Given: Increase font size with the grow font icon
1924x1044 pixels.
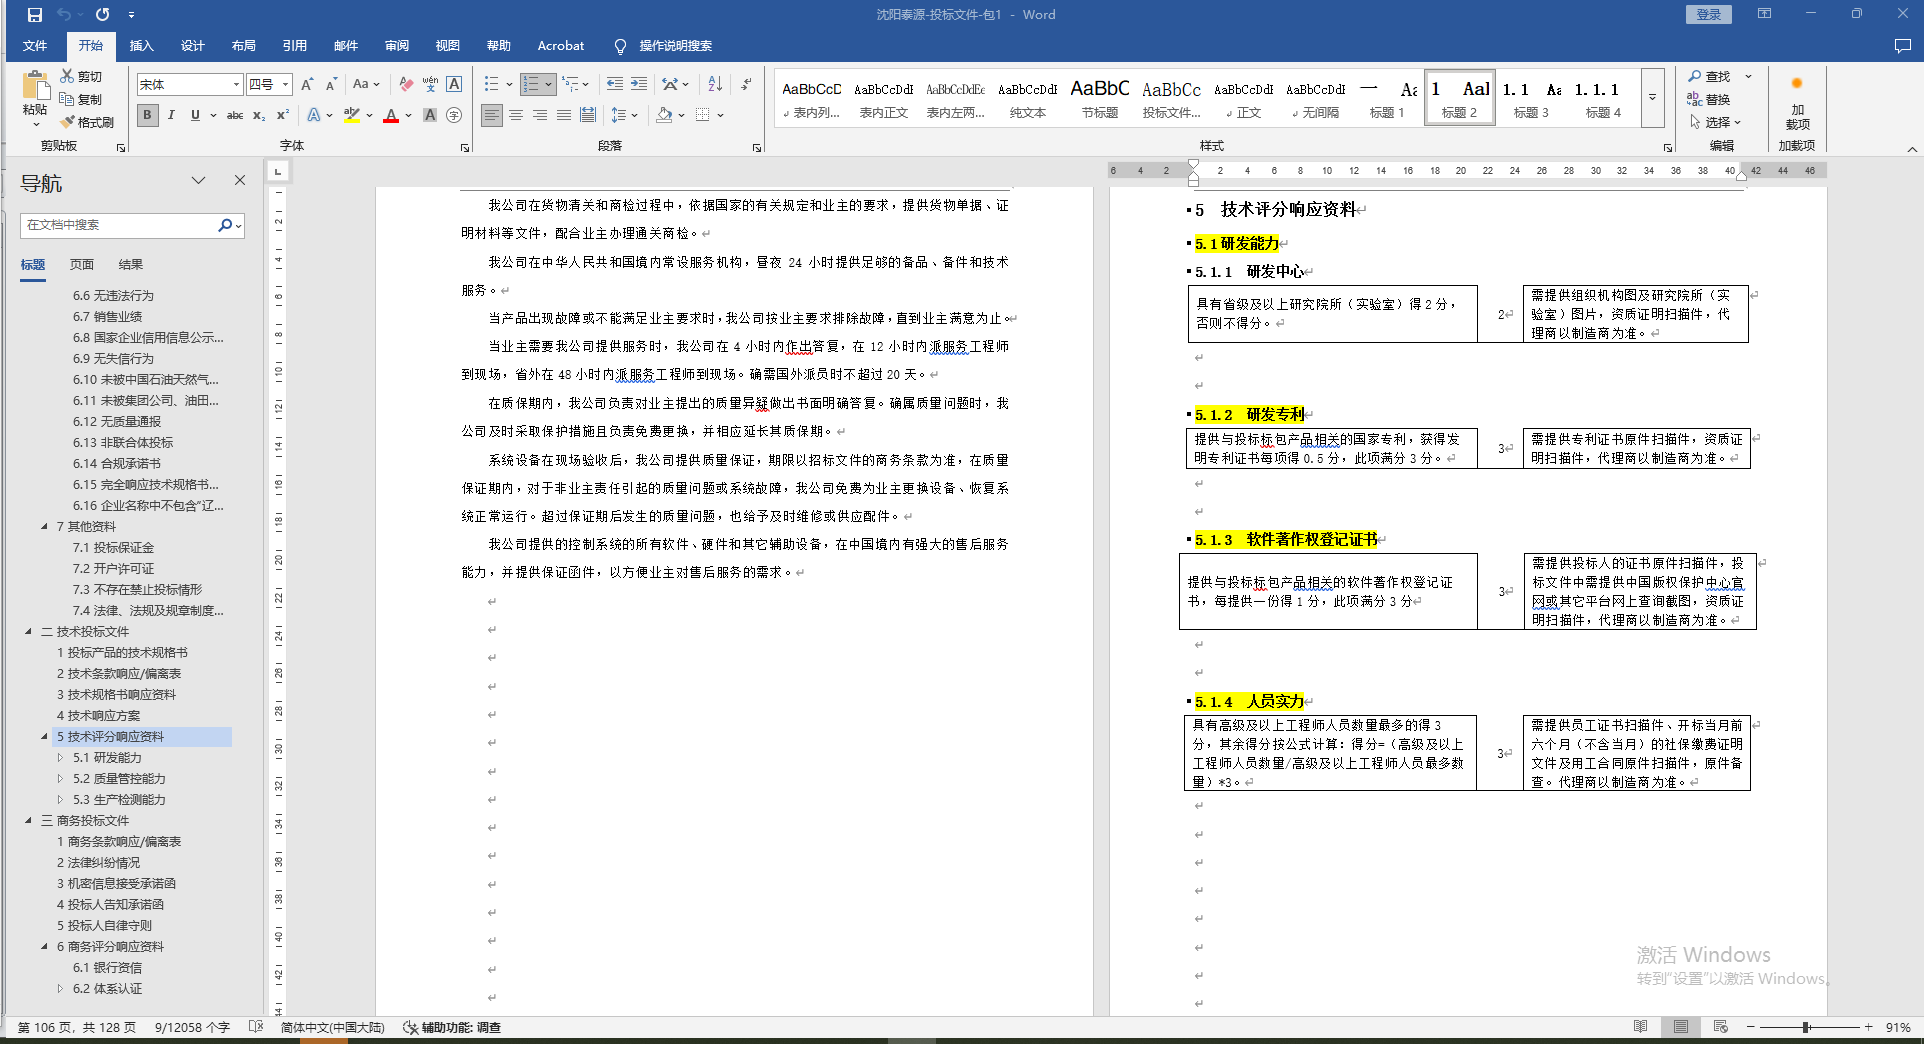Looking at the screenshot, I should click(307, 84).
